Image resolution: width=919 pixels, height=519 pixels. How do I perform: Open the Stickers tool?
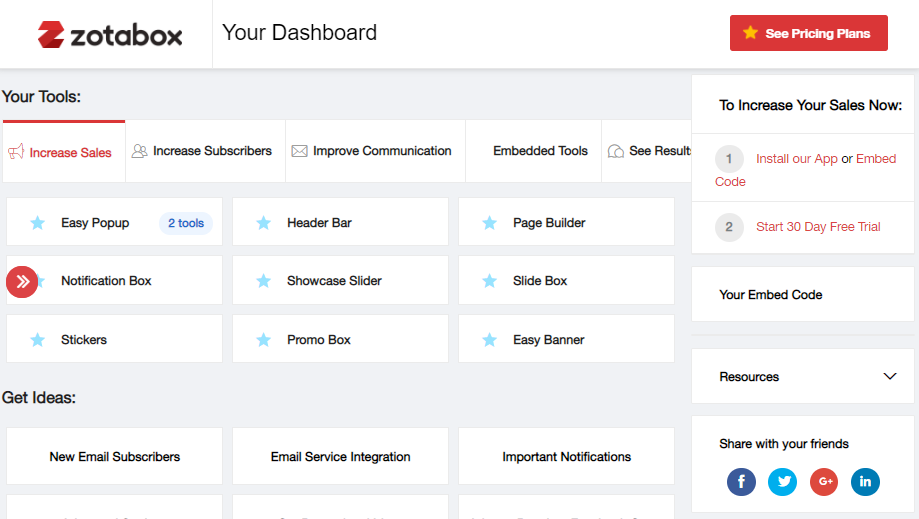[114, 339]
